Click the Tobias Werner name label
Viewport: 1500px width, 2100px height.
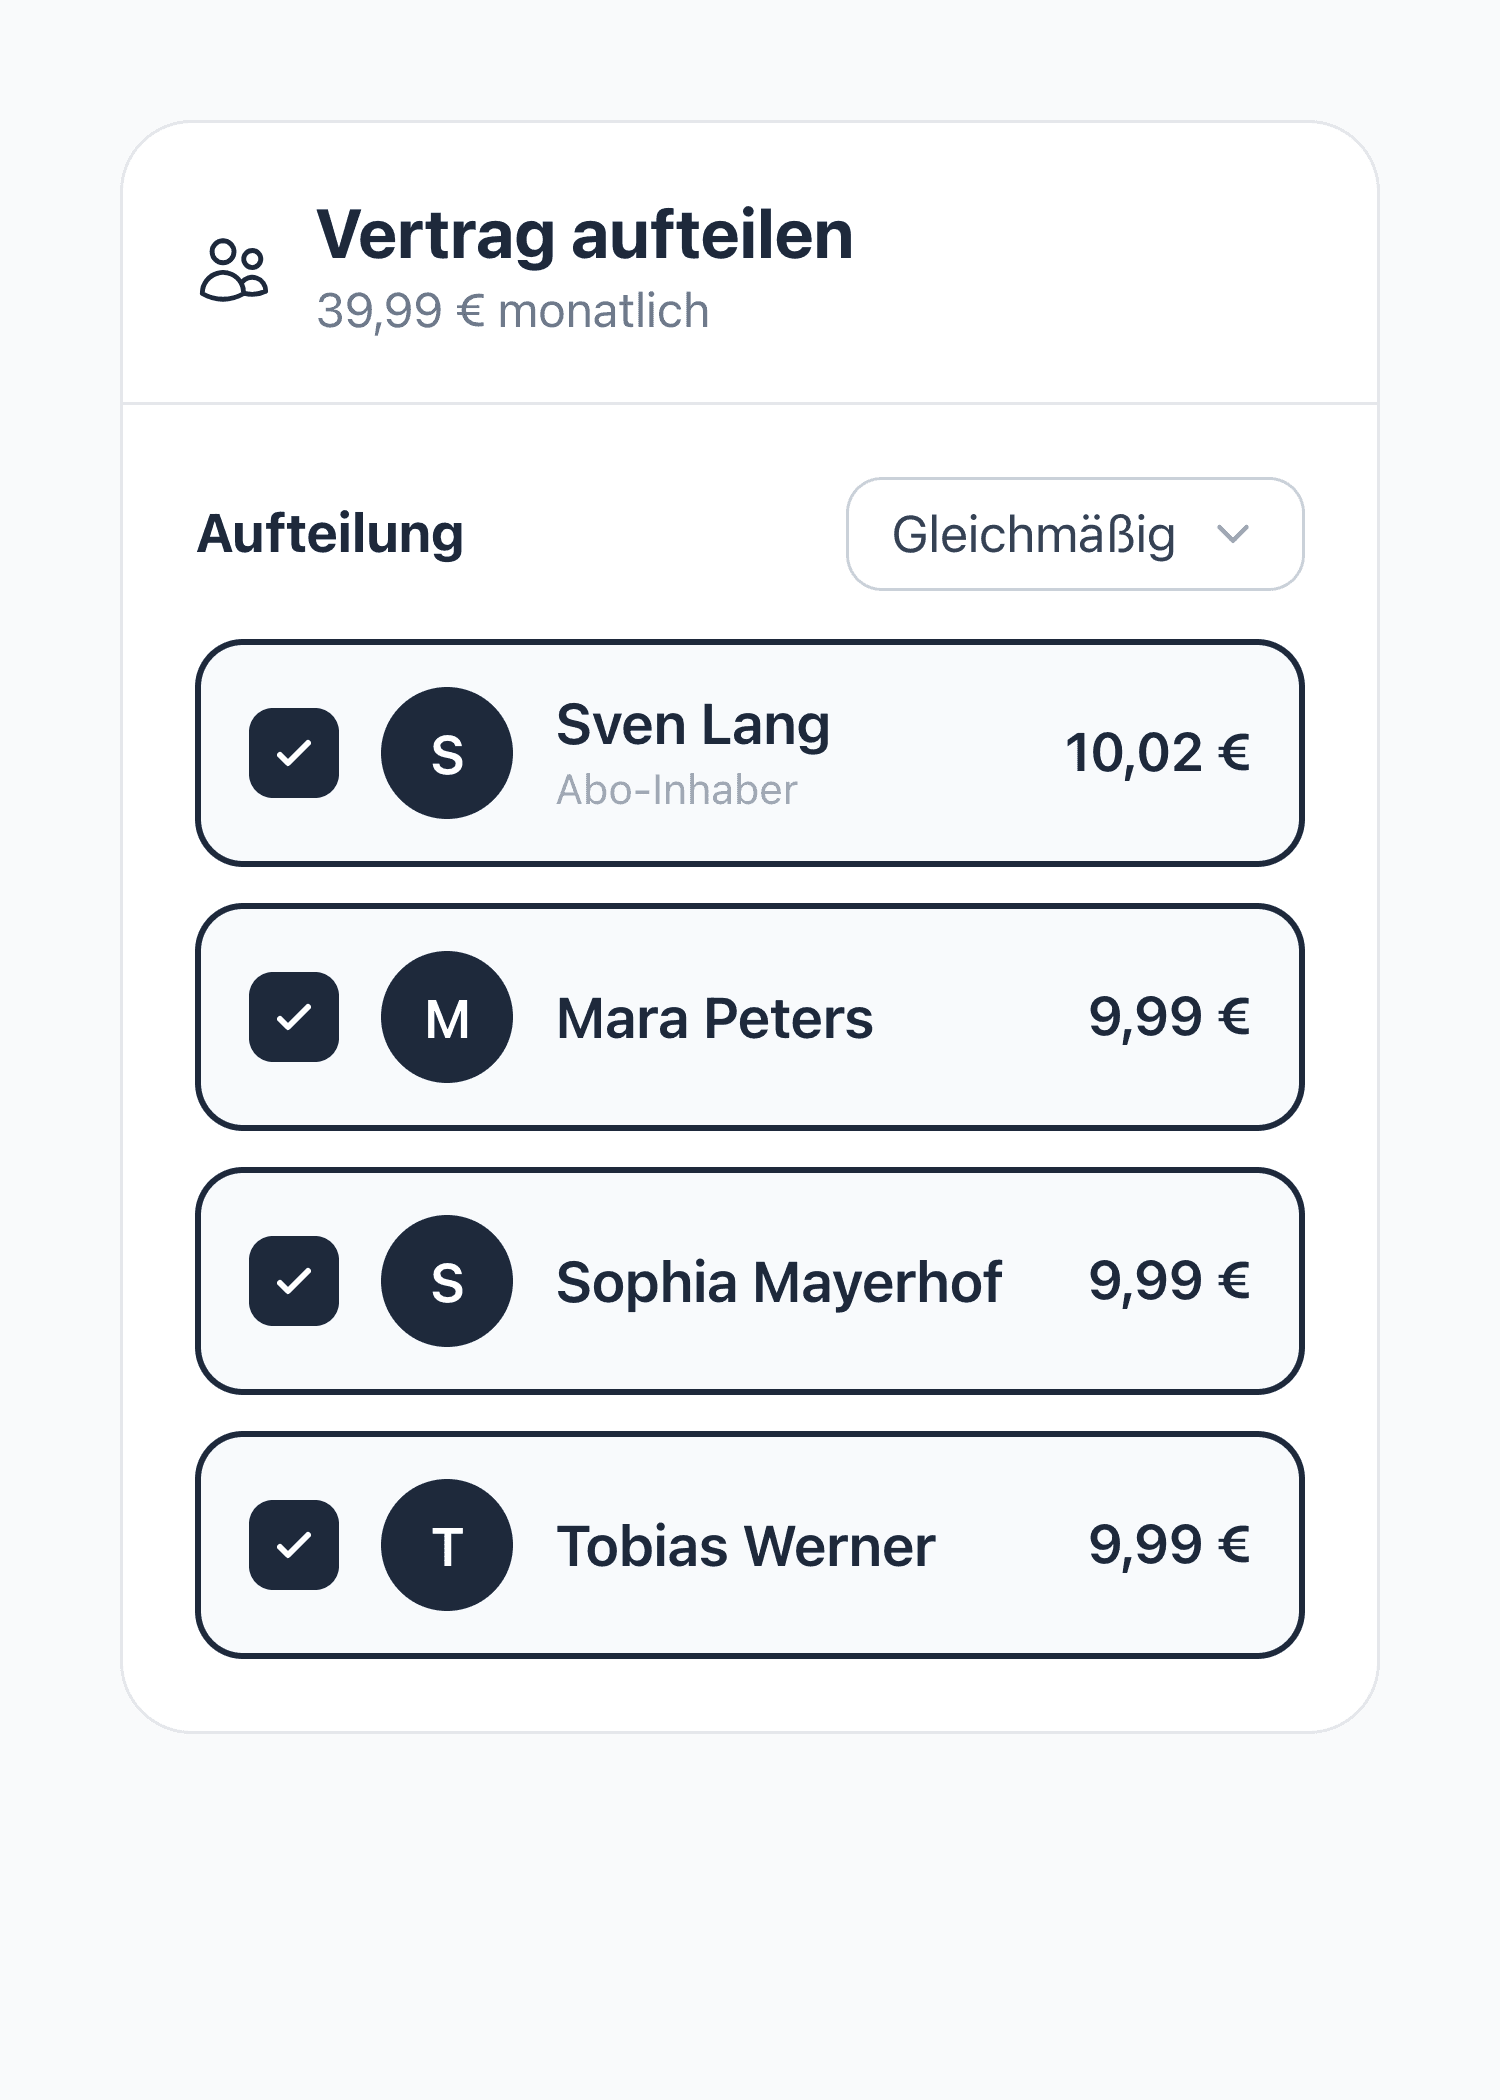click(x=746, y=1546)
